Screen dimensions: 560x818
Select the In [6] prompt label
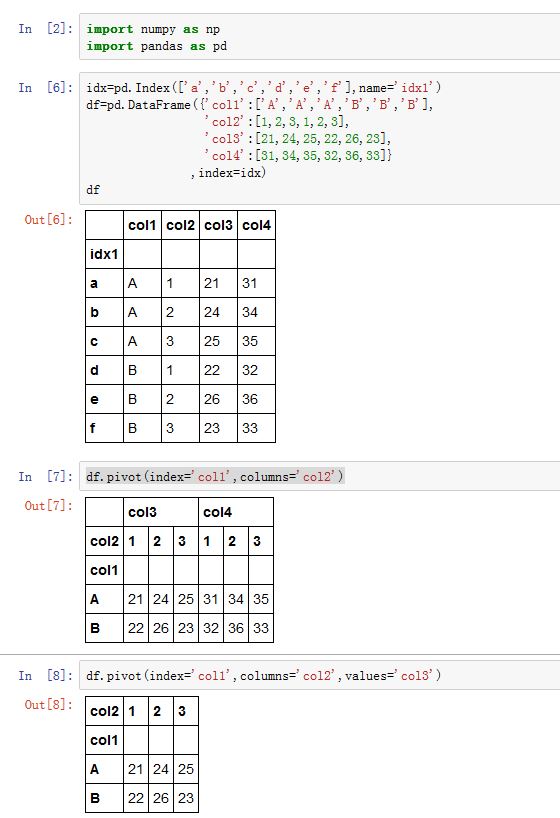pyautogui.click(x=45, y=88)
